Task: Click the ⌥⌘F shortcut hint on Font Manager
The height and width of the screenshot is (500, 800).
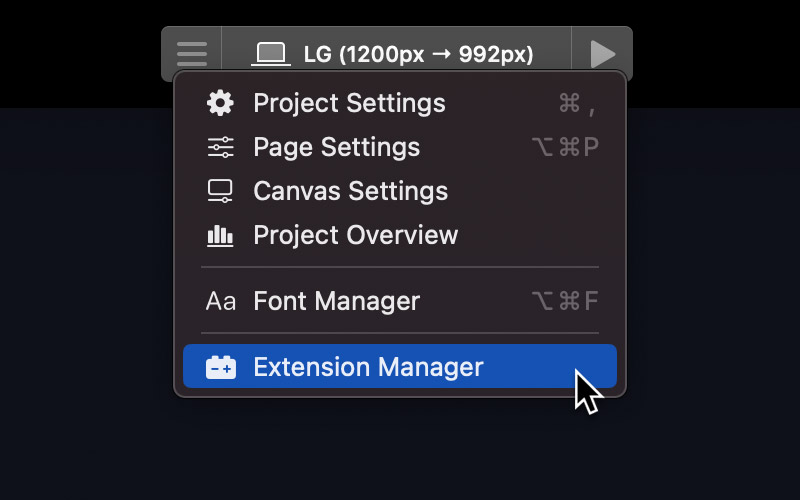Action: pyautogui.click(x=565, y=301)
